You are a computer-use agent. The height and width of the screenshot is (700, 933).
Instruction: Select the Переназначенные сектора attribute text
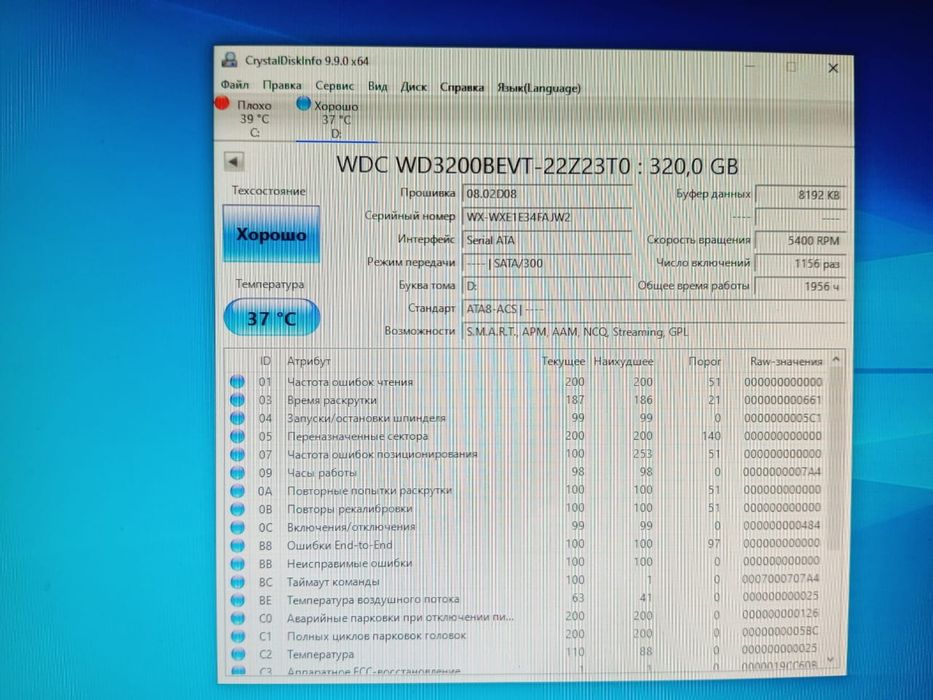coord(357,436)
